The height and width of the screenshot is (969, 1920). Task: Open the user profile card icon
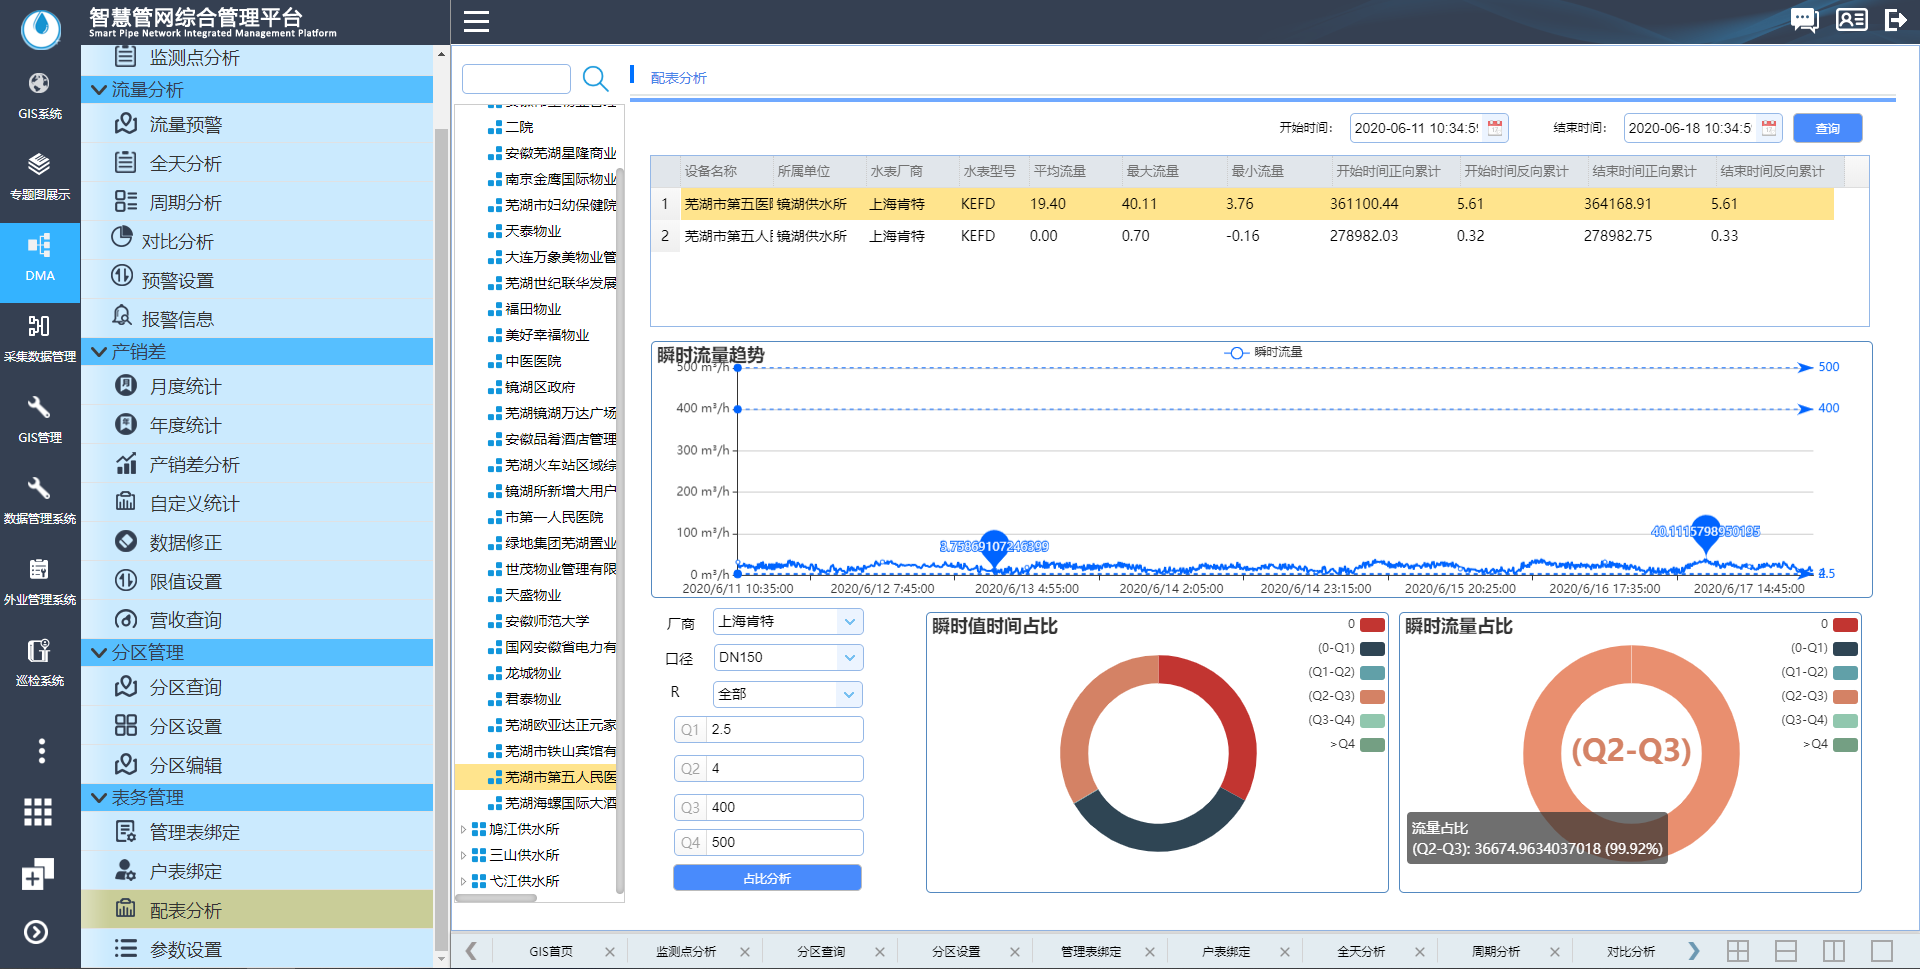[x=1851, y=20]
